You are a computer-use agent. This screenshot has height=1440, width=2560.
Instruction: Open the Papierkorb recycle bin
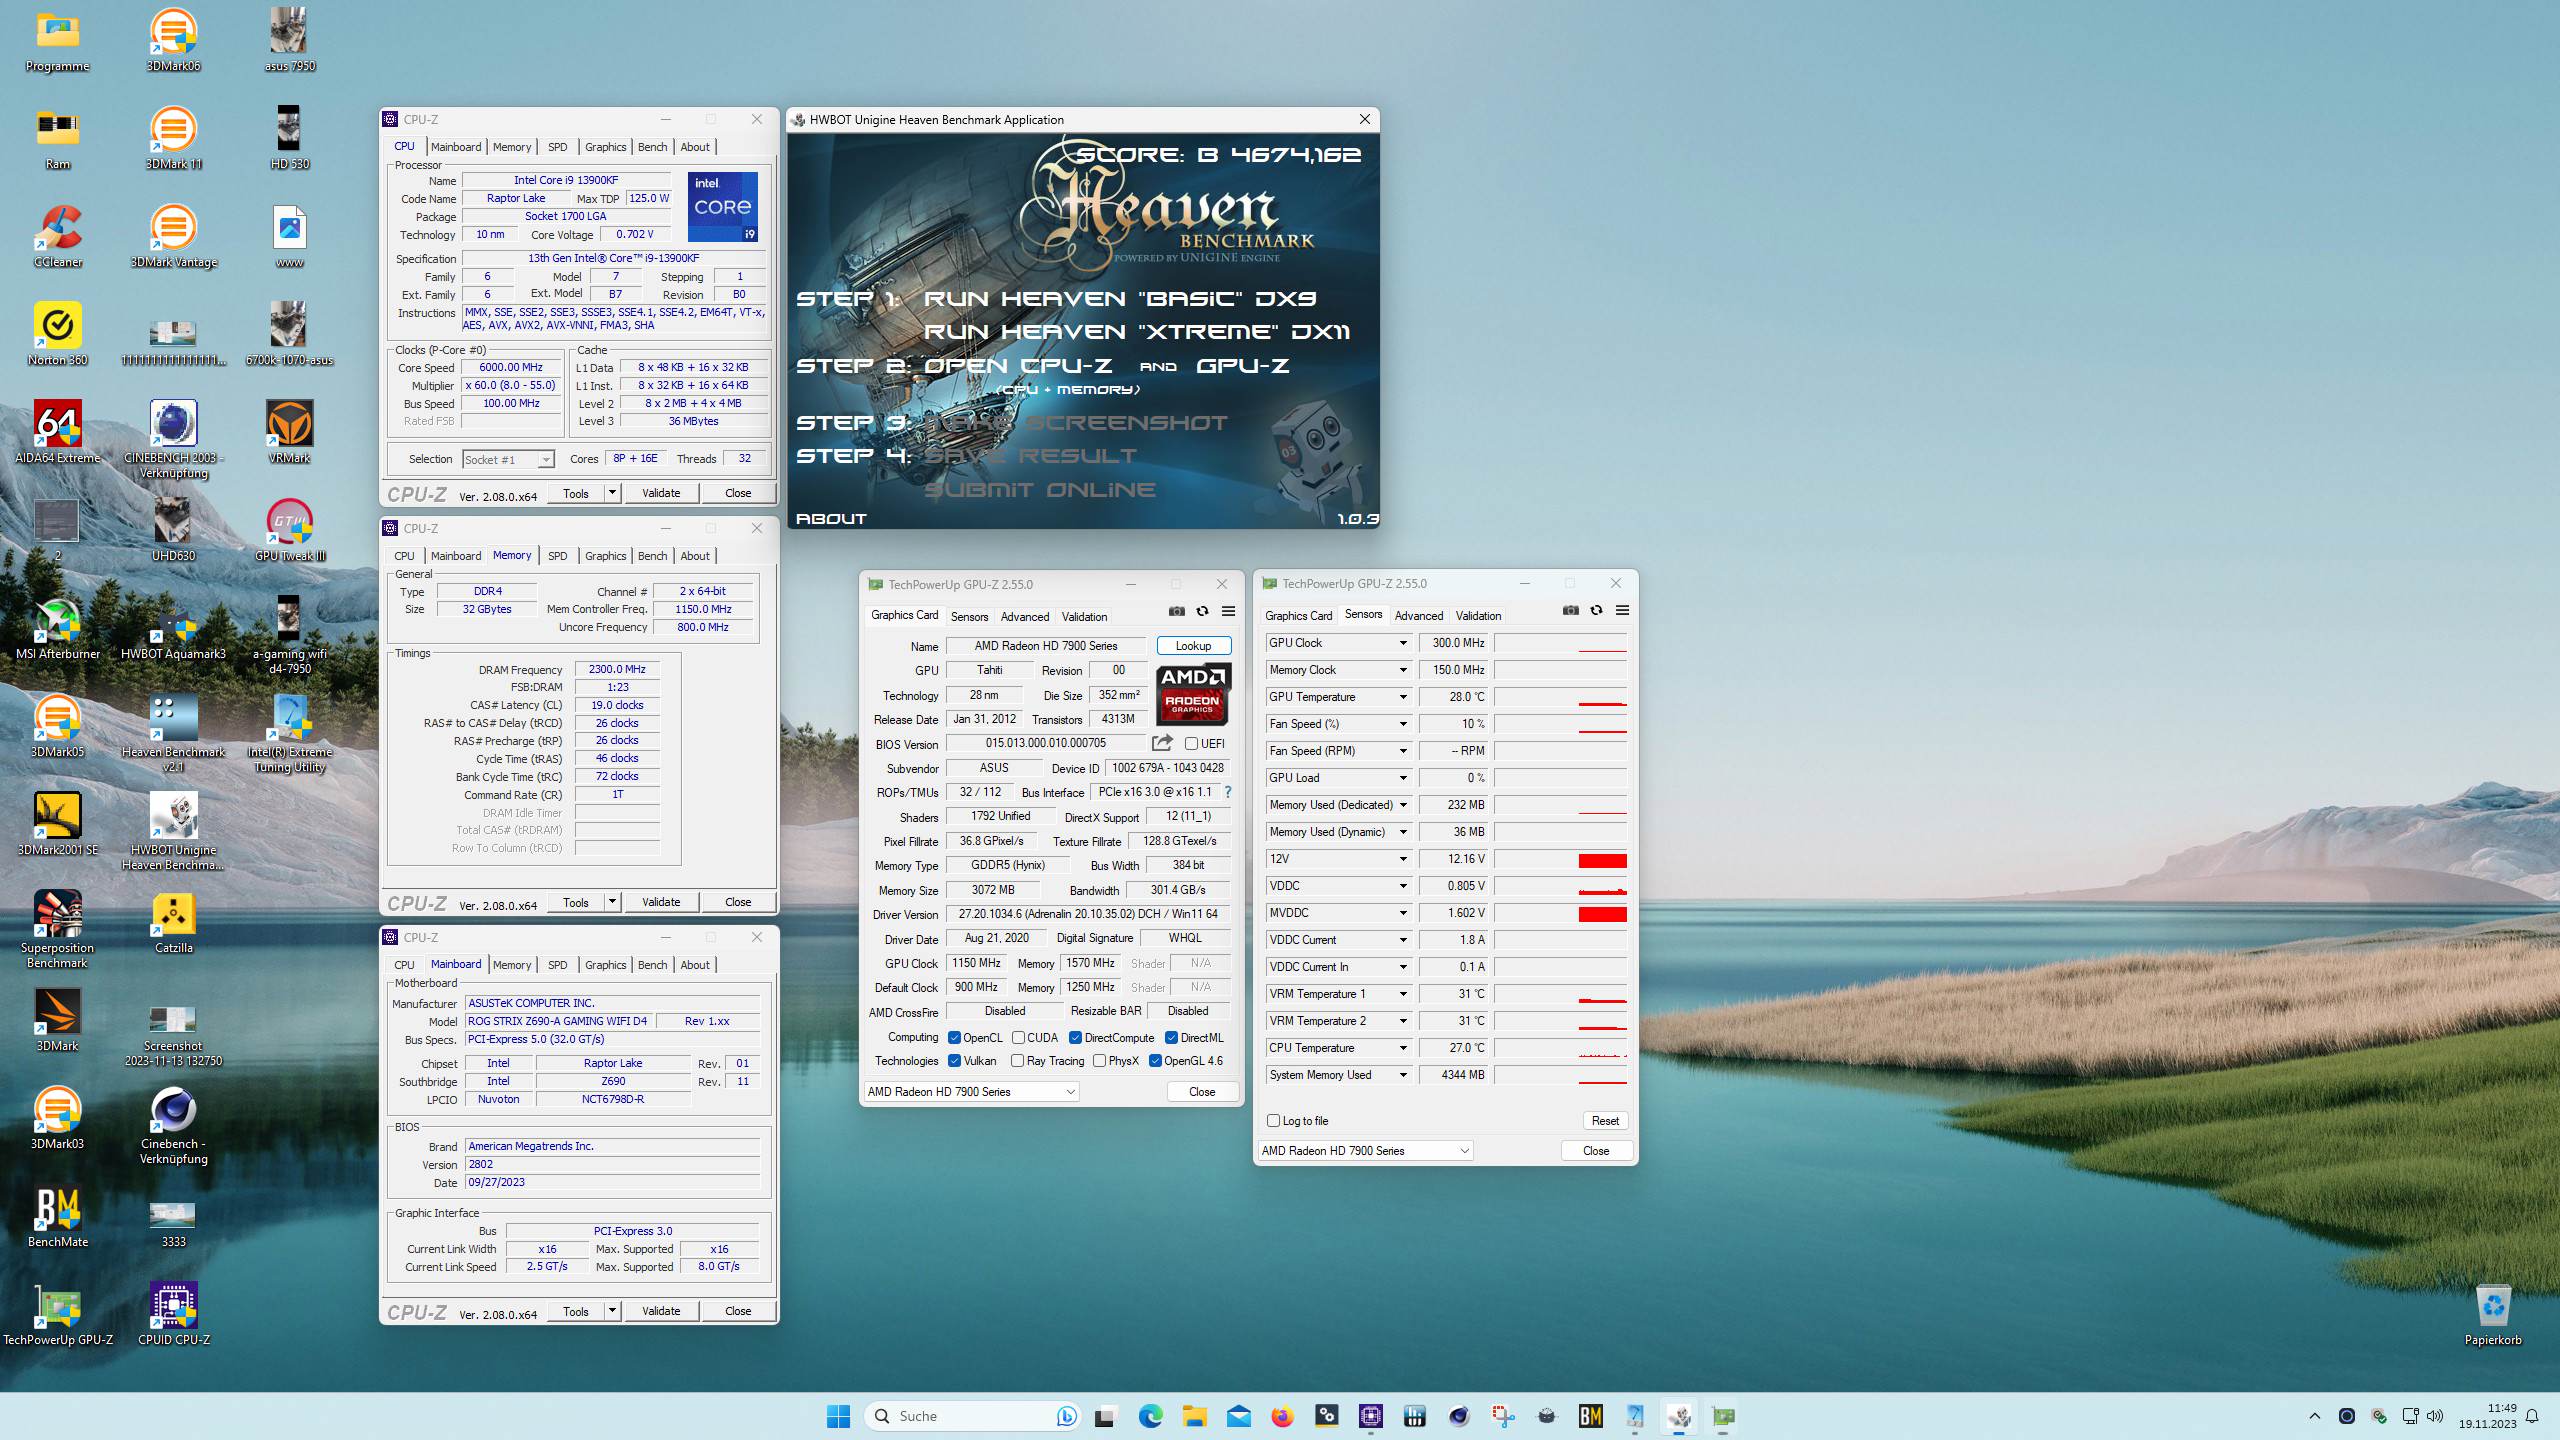tap(2493, 1315)
